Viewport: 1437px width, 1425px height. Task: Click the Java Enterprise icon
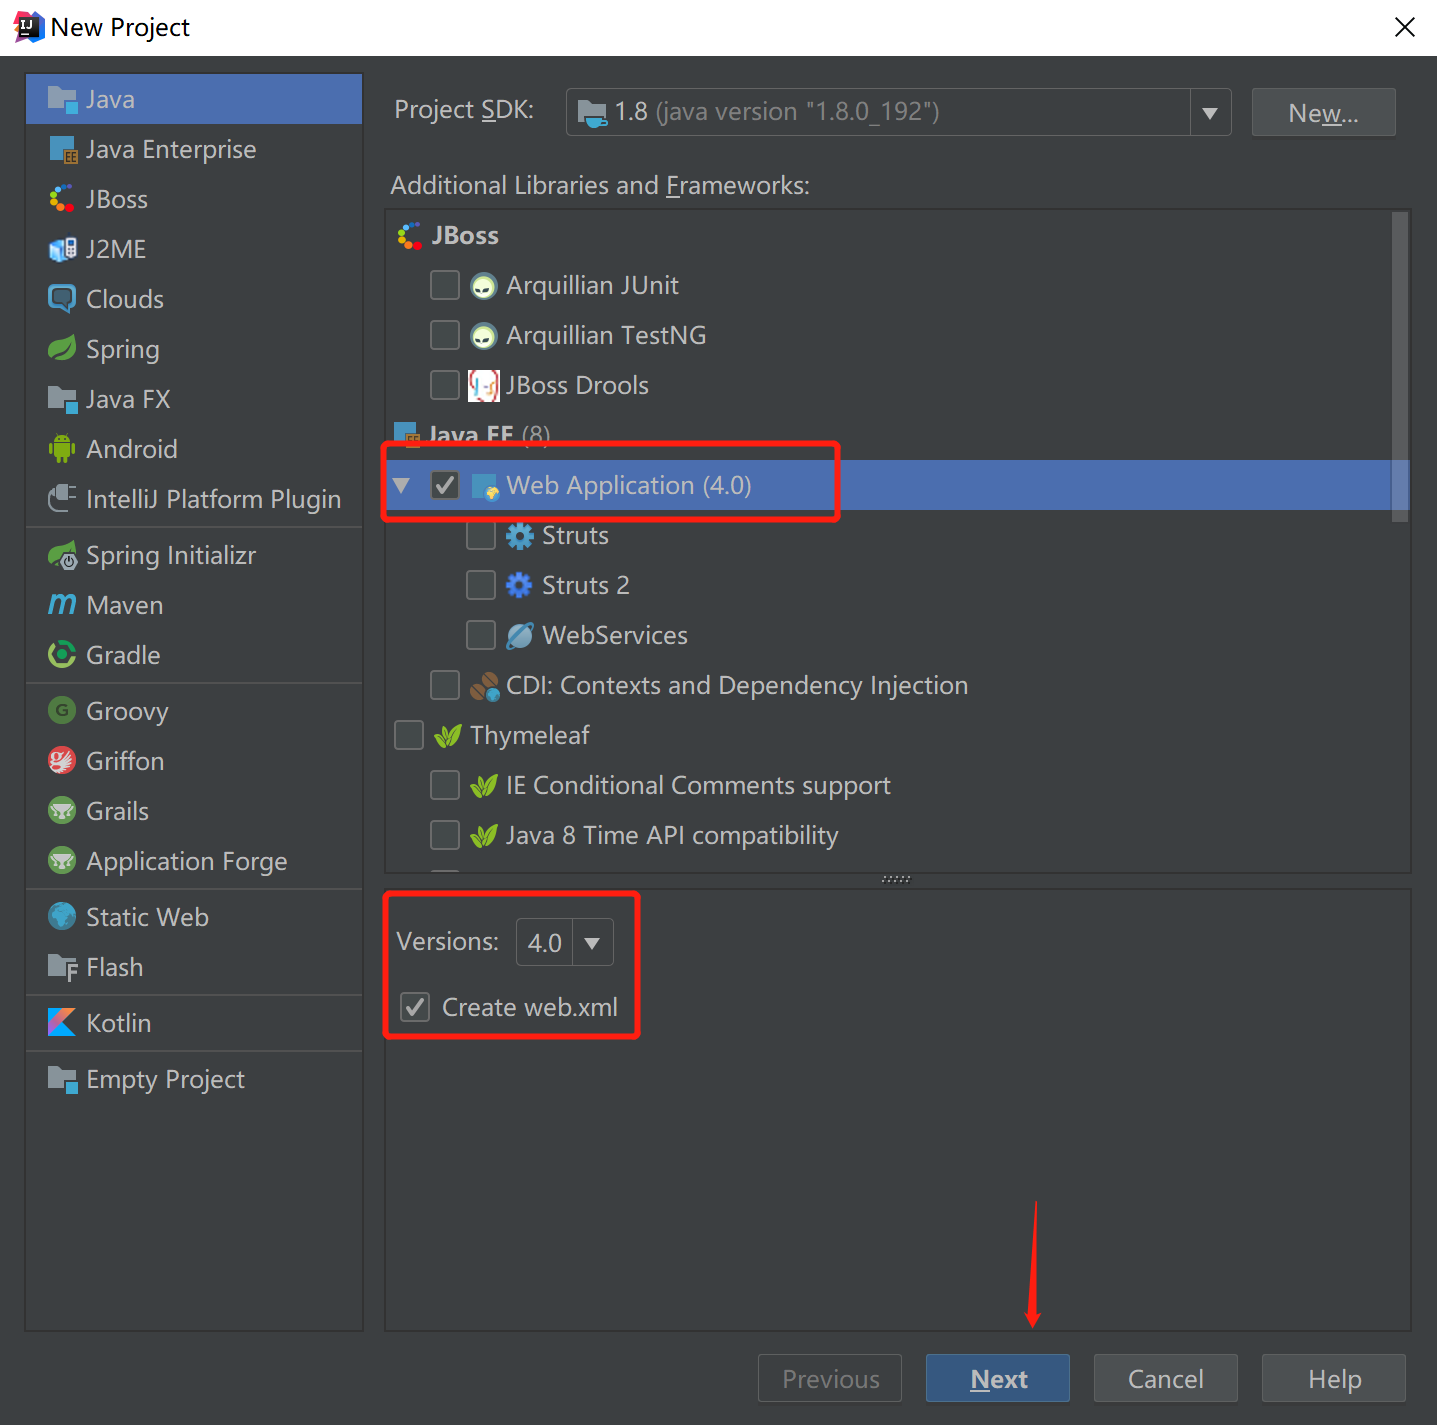62,149
